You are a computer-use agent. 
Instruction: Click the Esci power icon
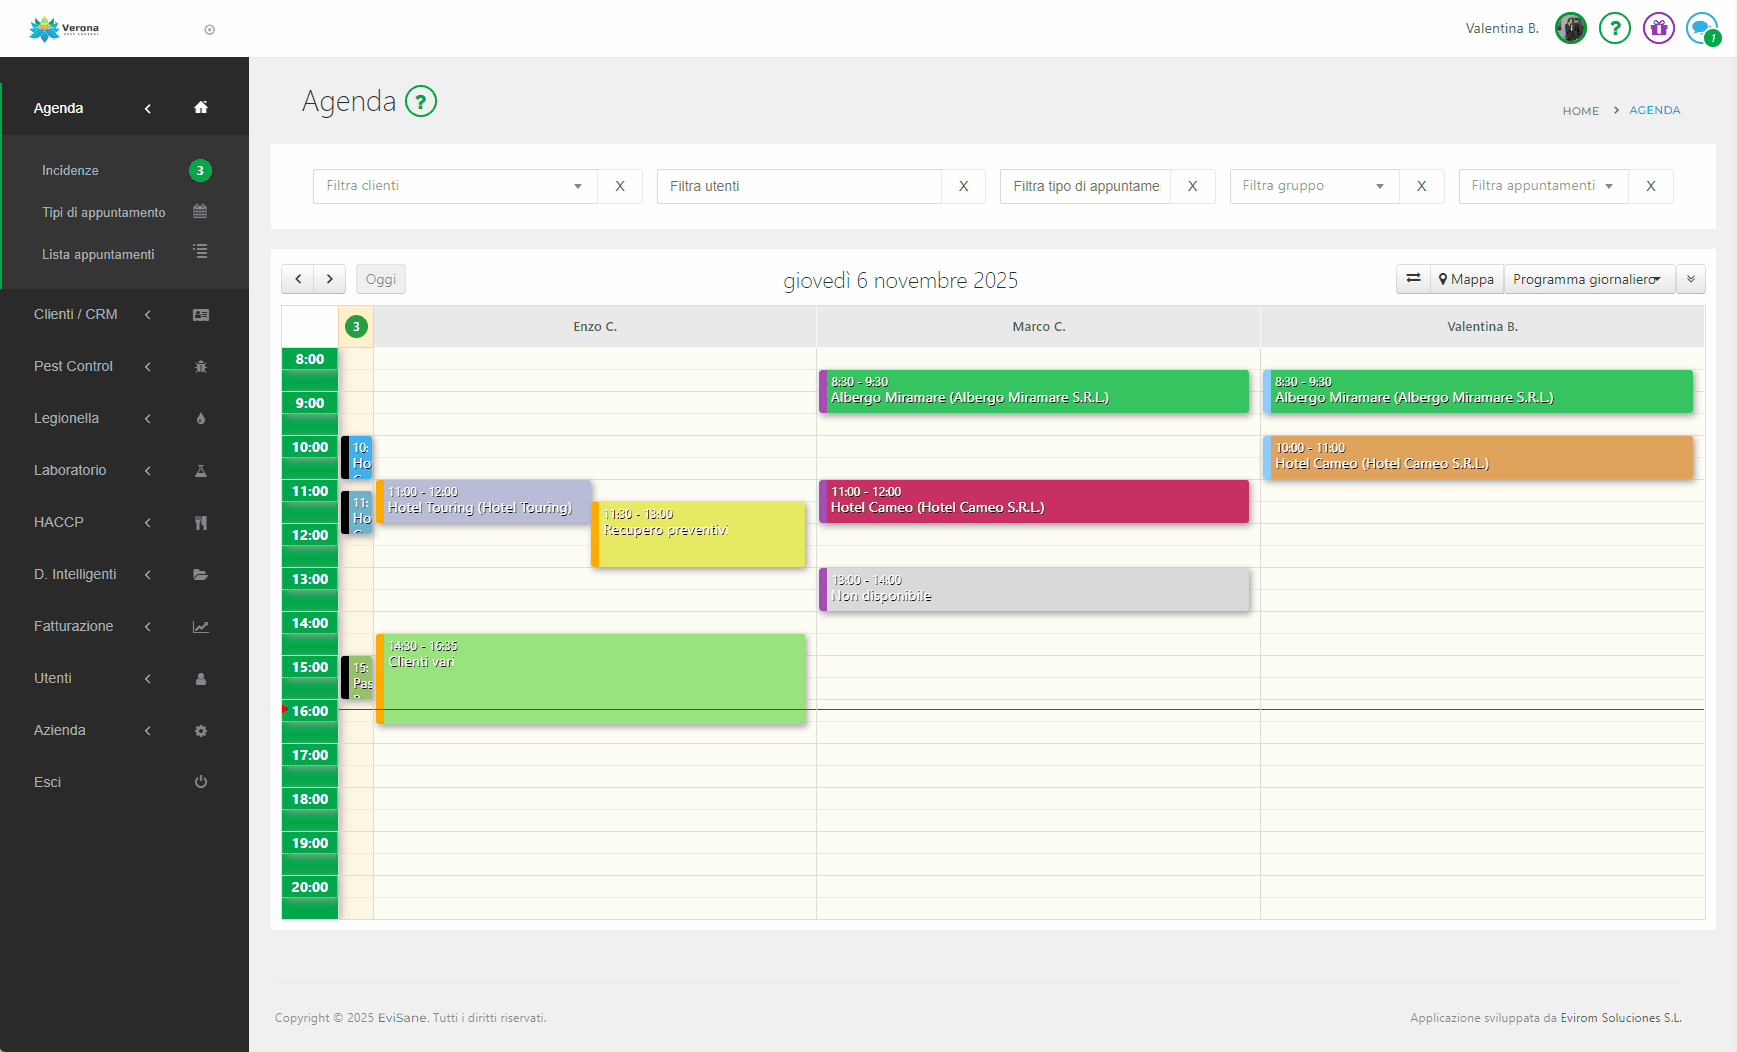[x=201, y=782]
